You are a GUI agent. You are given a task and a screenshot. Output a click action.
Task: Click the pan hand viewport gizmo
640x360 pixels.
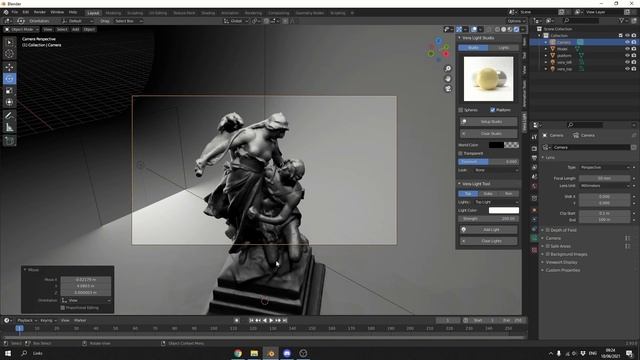[x=448, y=78]
